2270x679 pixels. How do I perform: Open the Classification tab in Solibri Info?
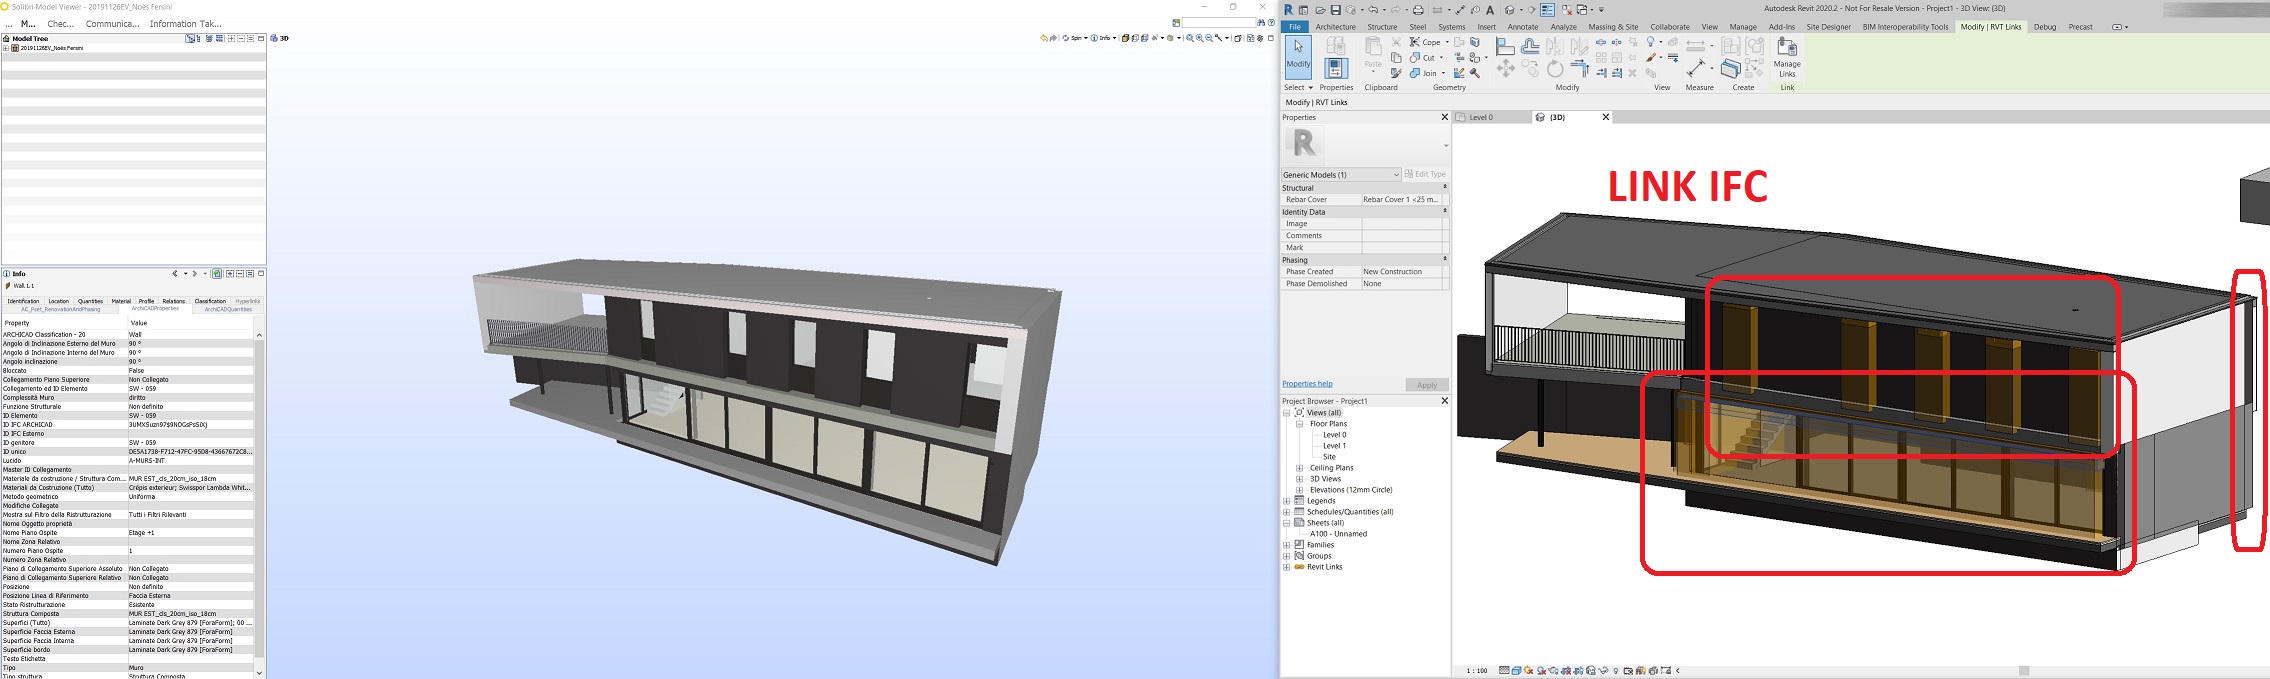(x=210, y=301)
